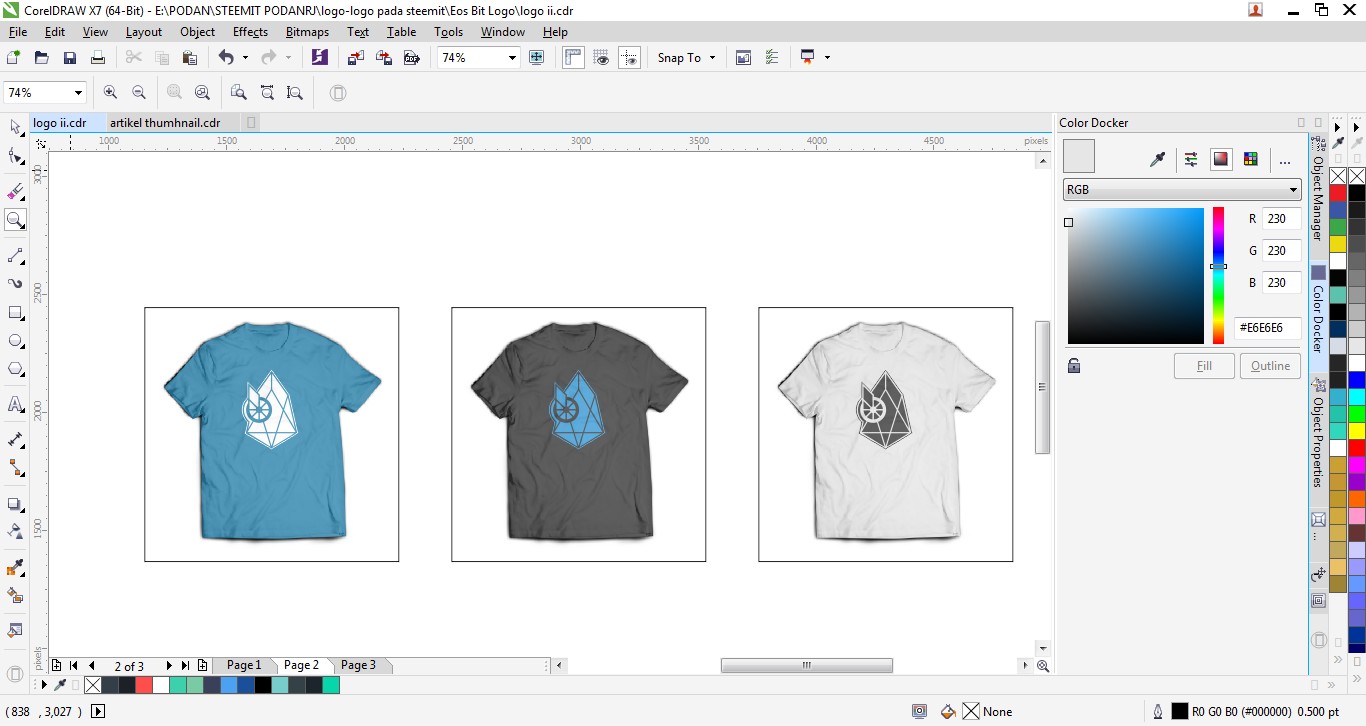
Task: Select the Drop Shadow tool
Action: pyautogui.click(x=15, y=504)
